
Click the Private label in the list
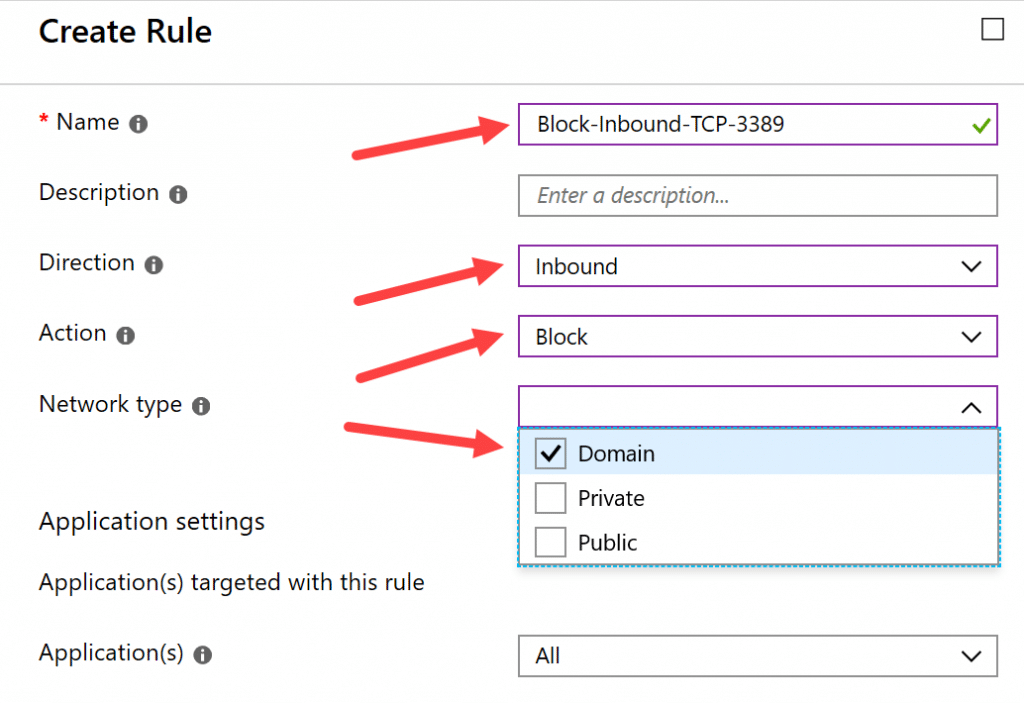(x=611, y=497)
